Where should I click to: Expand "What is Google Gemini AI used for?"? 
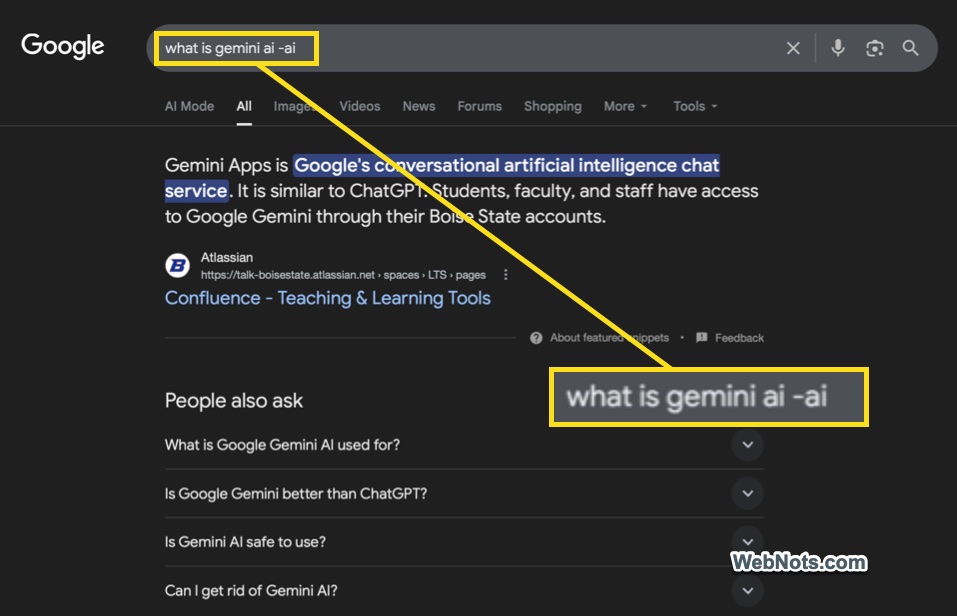point(464,445)
